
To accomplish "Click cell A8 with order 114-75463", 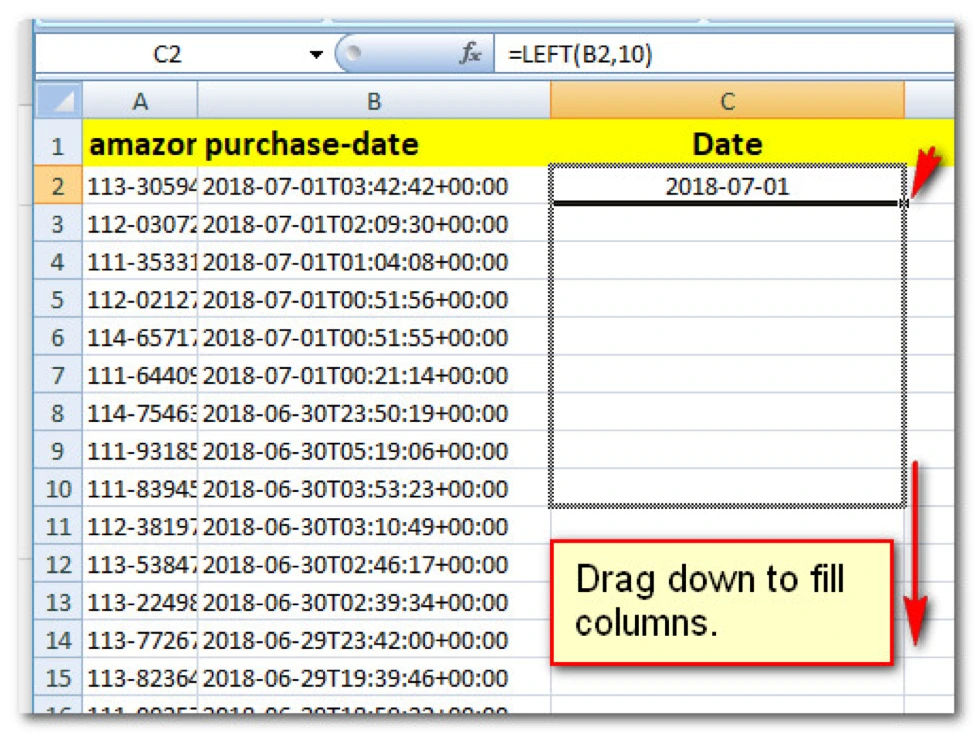I will (x=140, y=413).
